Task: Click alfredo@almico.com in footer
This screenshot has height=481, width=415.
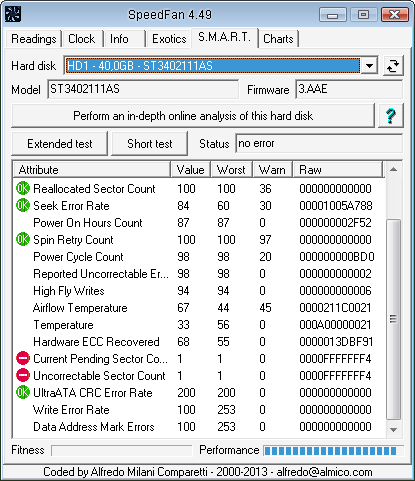Action: (x=324, y=472)
